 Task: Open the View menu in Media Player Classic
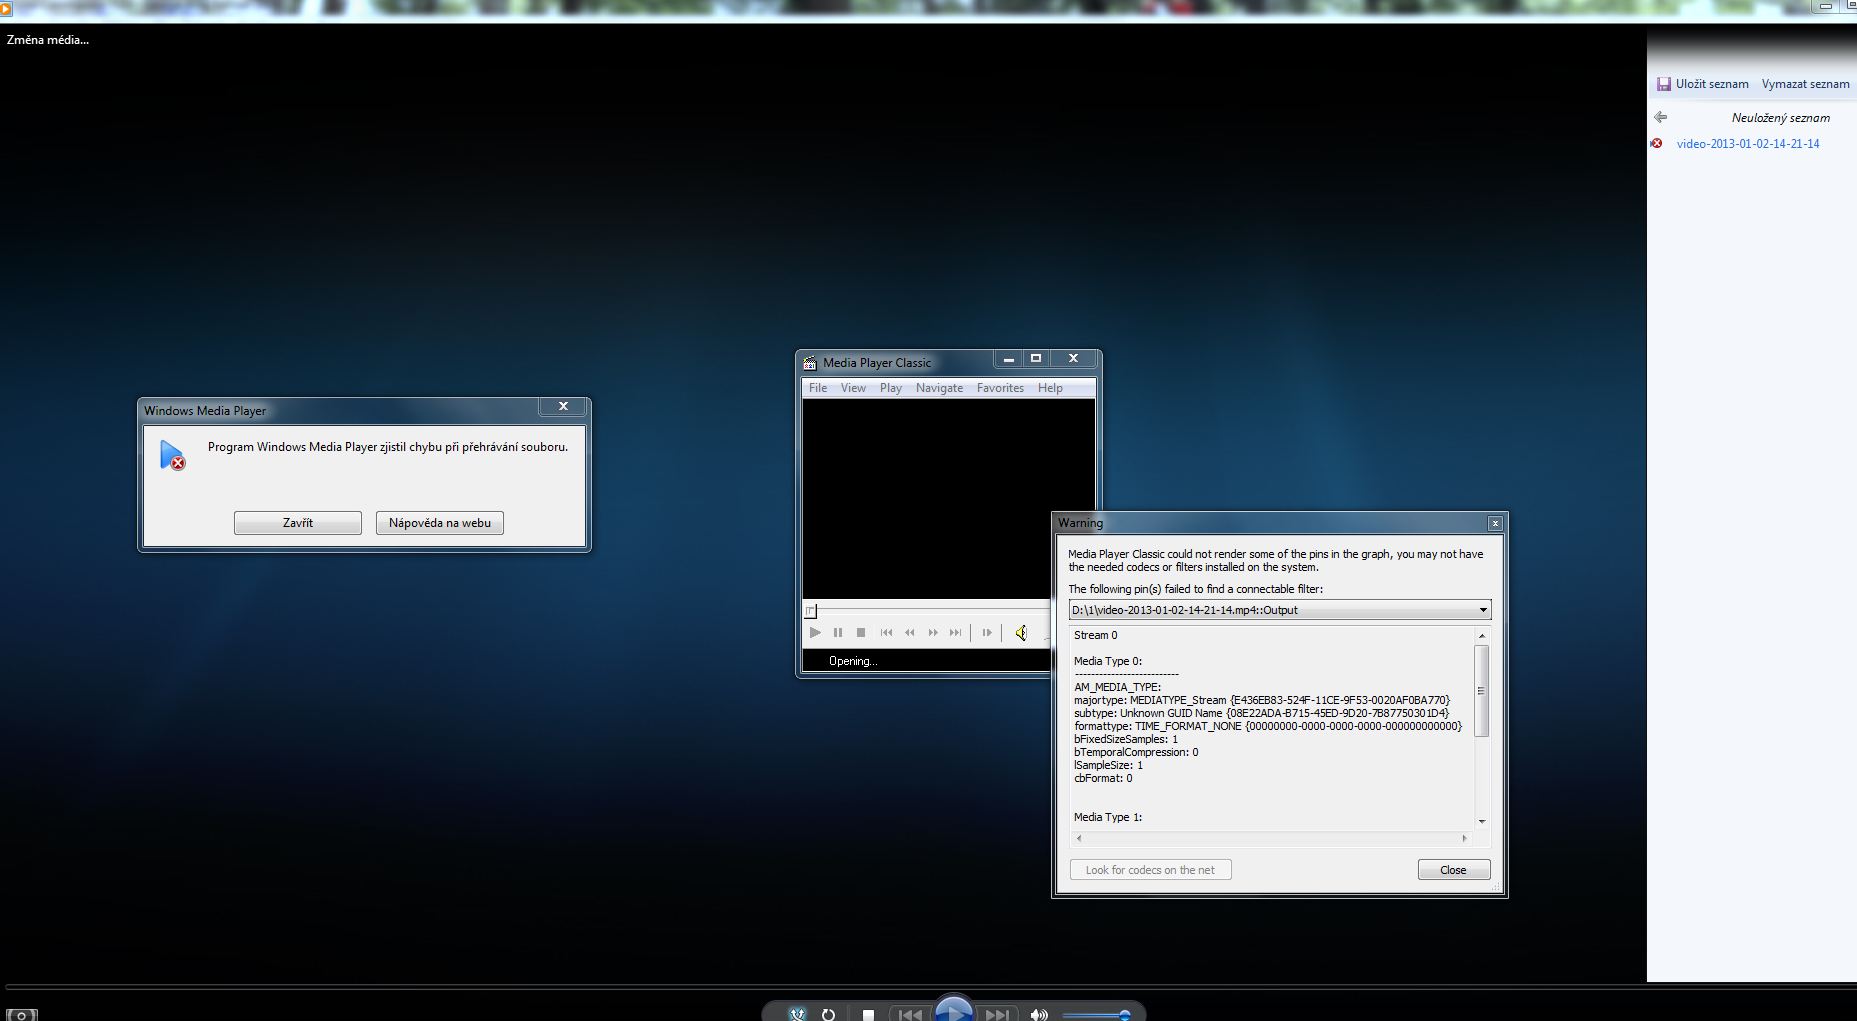[x=853, y=388]
